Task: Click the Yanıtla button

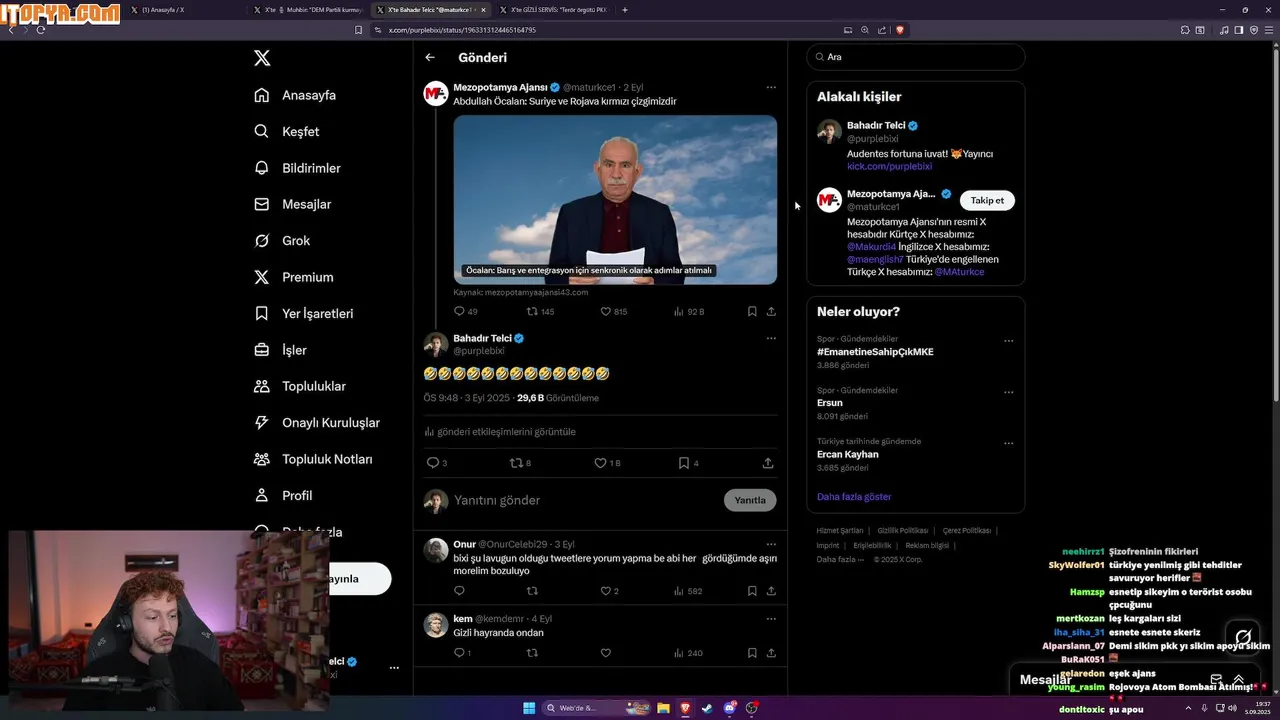Action: [750, 500]
